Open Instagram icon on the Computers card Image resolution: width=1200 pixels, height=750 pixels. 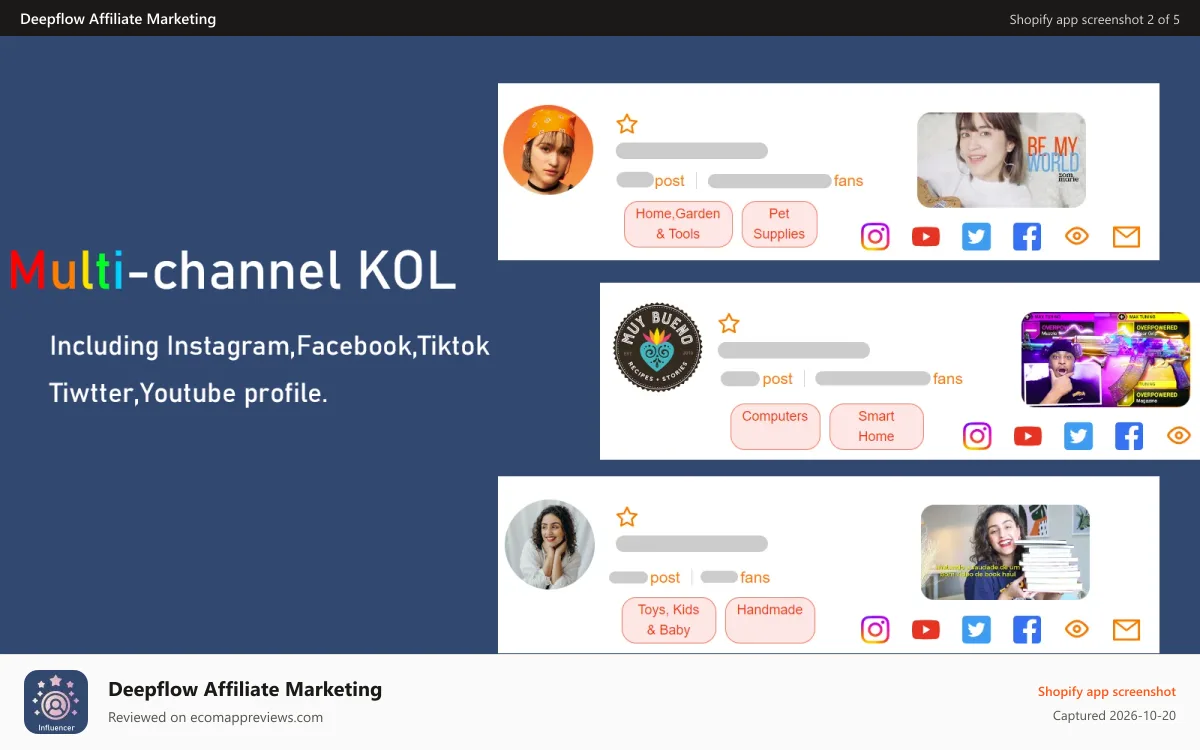click(x=977, y=436)
